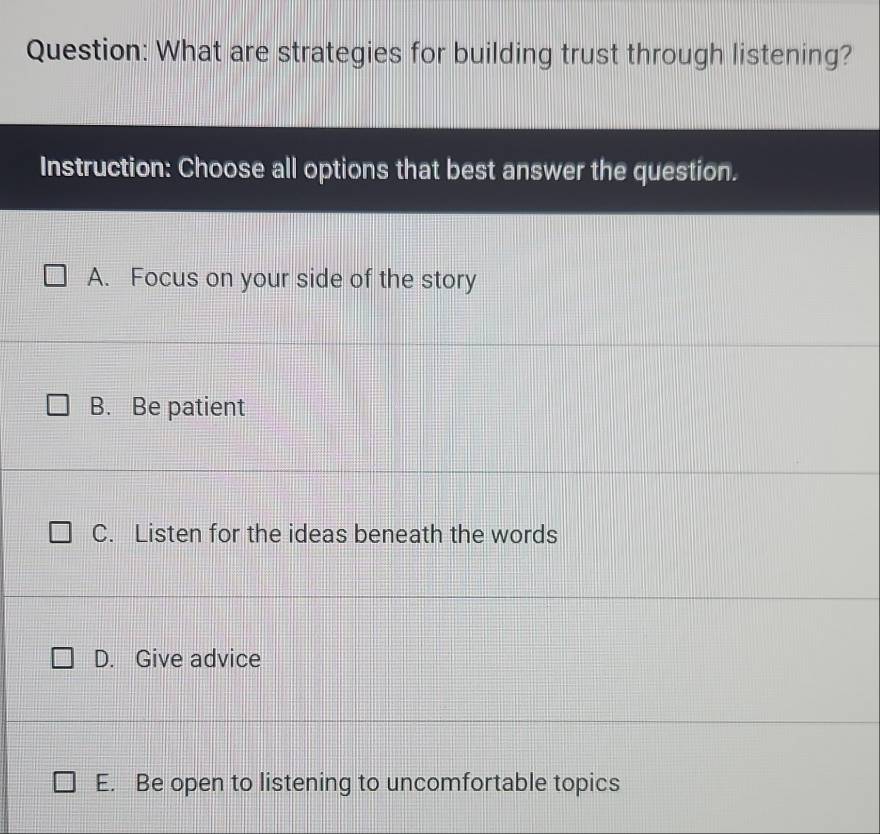Click the dark instruction header bar
880x834 pixels.
click(440, 168)
